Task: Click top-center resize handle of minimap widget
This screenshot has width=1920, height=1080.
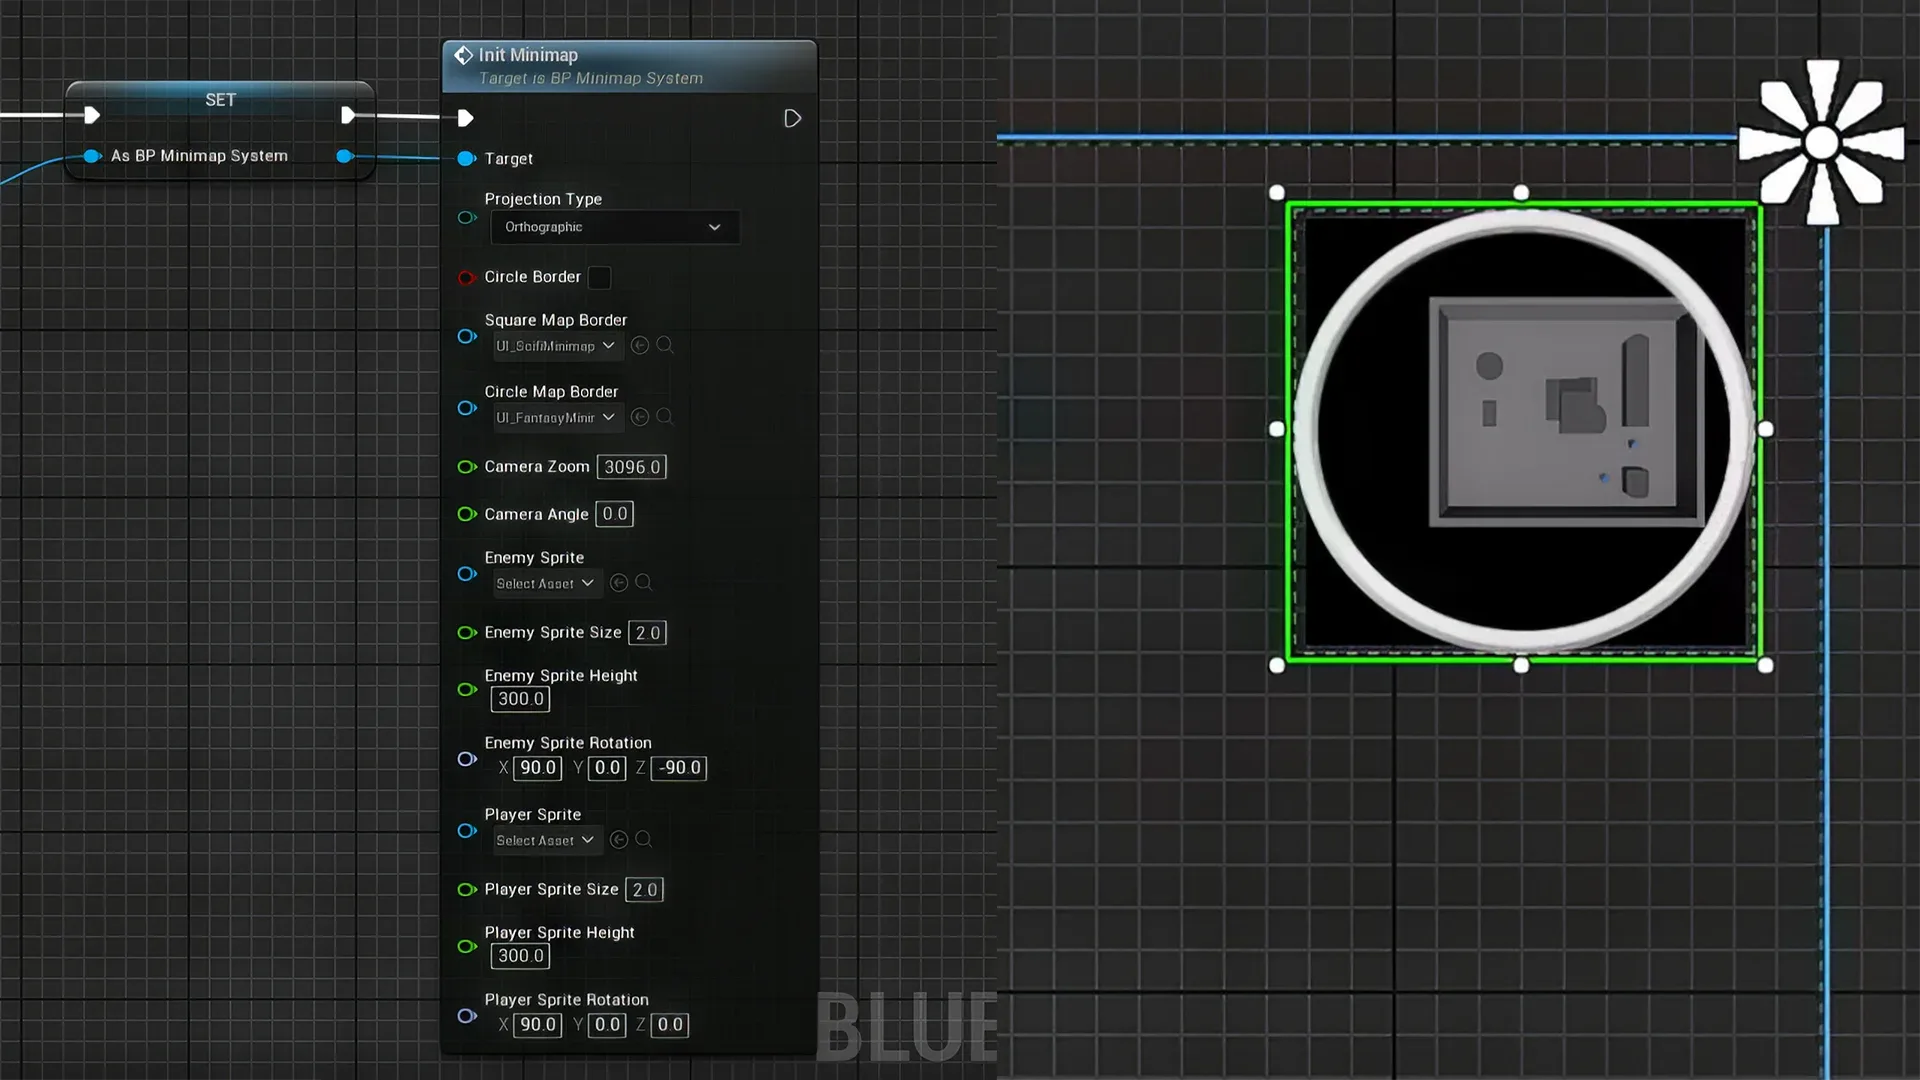Action: tap(1521, 192)
